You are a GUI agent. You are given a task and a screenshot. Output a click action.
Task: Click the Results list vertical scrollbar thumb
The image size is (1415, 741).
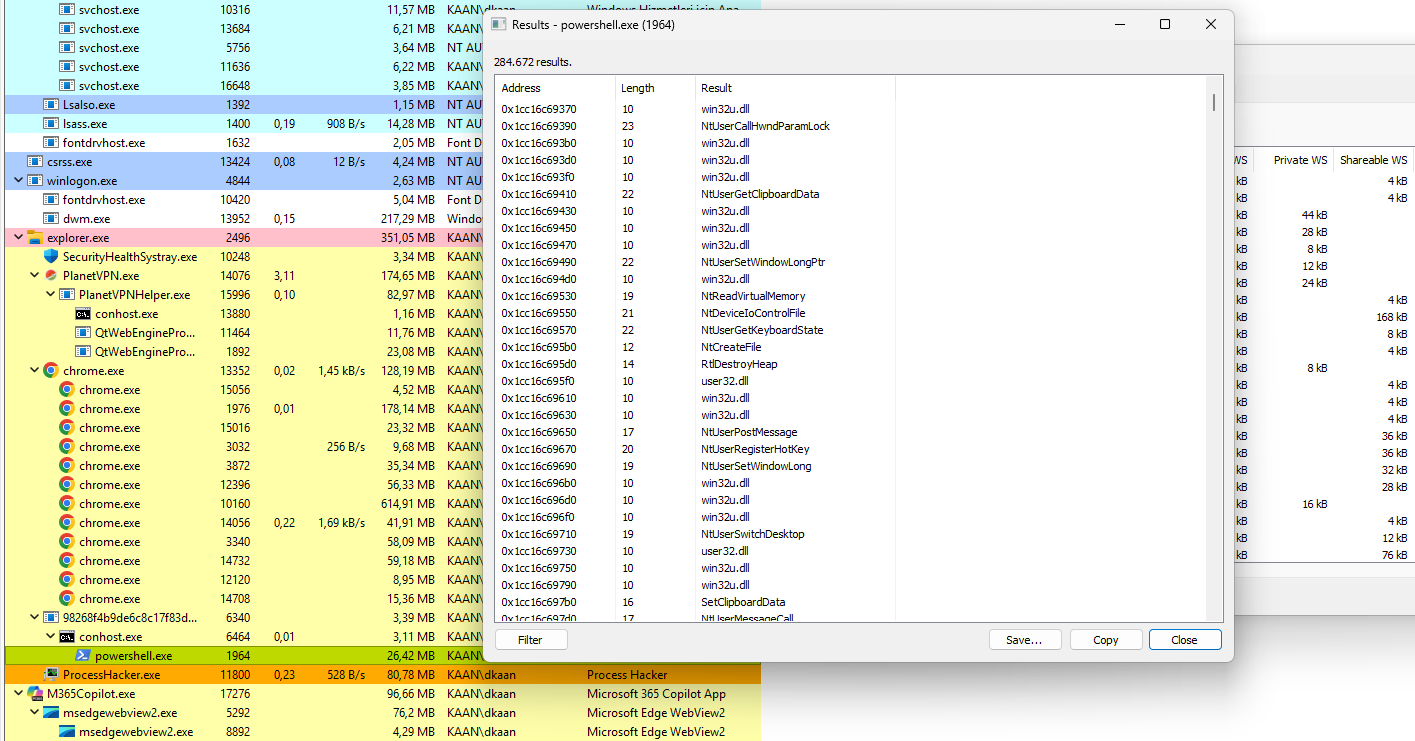[1214, 102]
